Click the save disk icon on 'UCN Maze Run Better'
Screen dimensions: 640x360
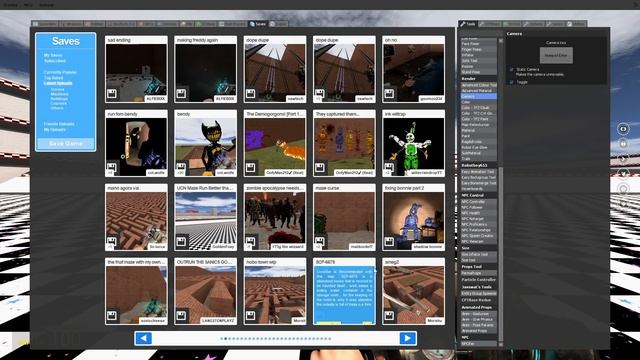181,242
